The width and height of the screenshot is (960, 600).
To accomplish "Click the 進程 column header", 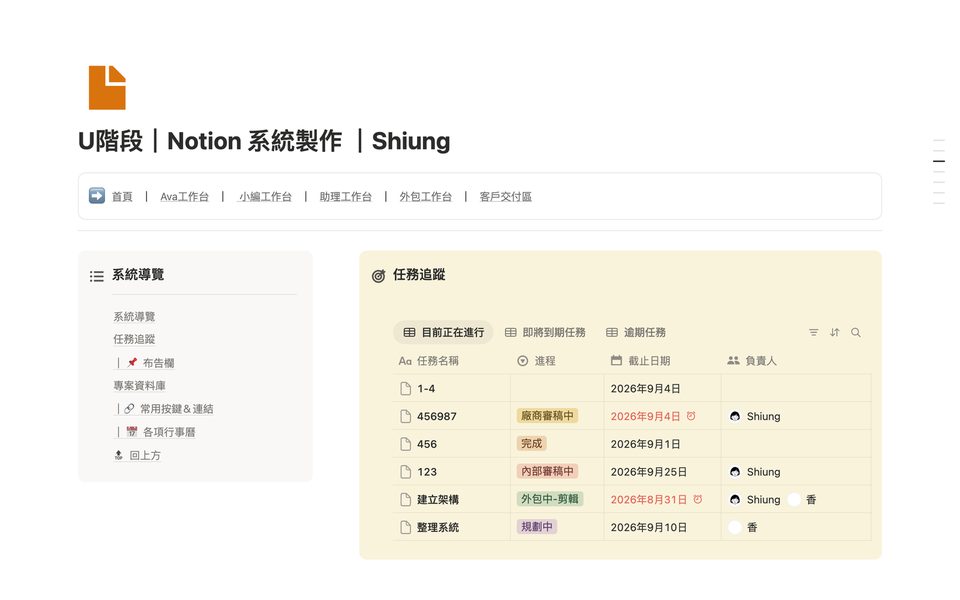I will tap(536, 361).
